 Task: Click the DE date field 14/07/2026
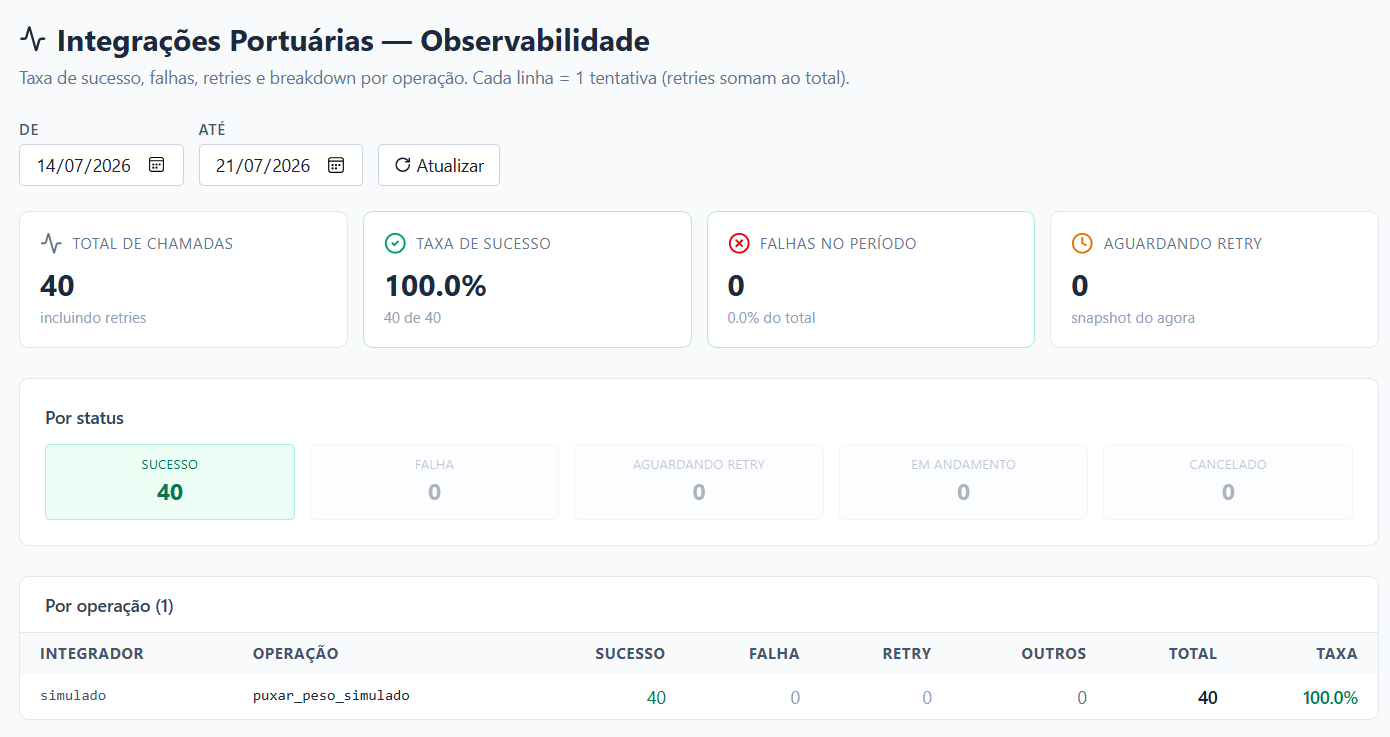pos(101,165)
